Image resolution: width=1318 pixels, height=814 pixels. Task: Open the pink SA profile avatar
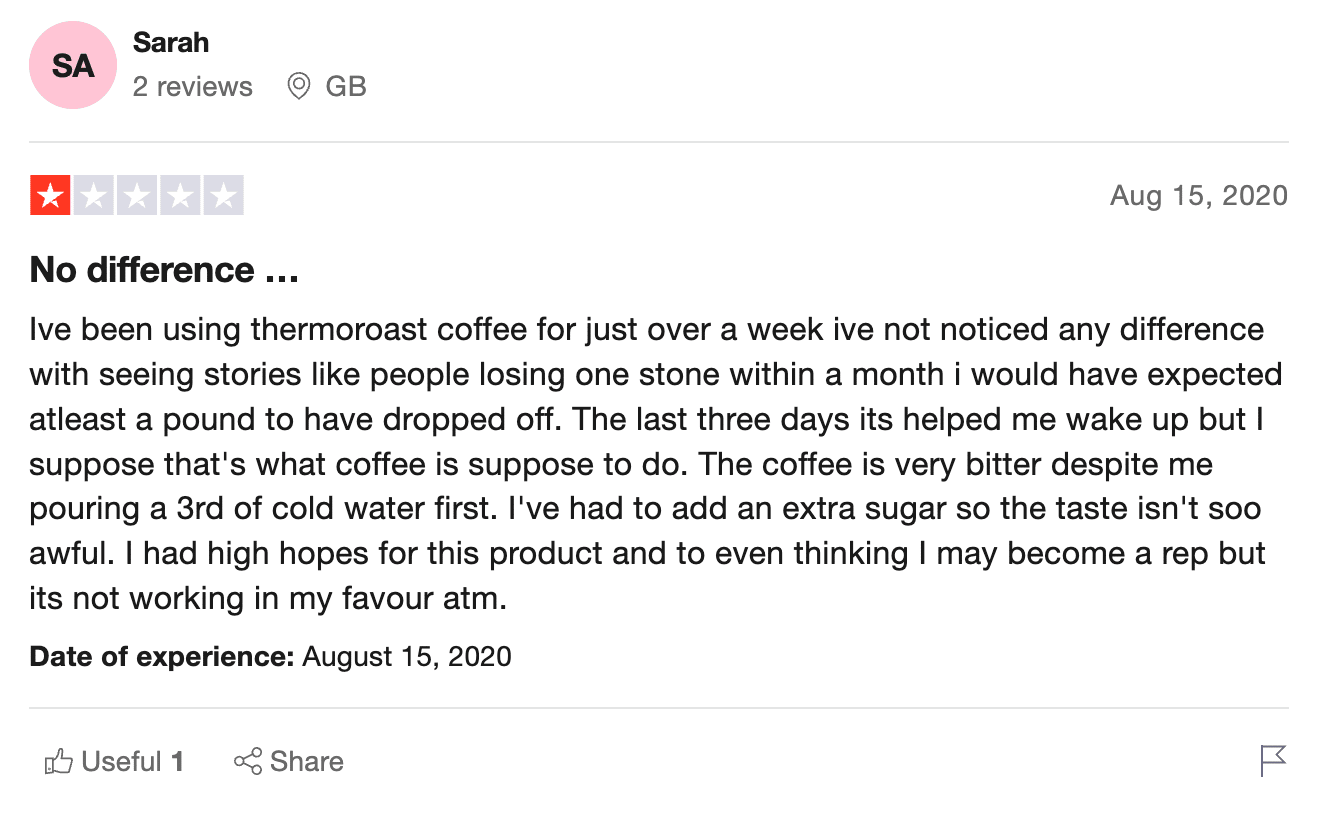tap(73, 66)
